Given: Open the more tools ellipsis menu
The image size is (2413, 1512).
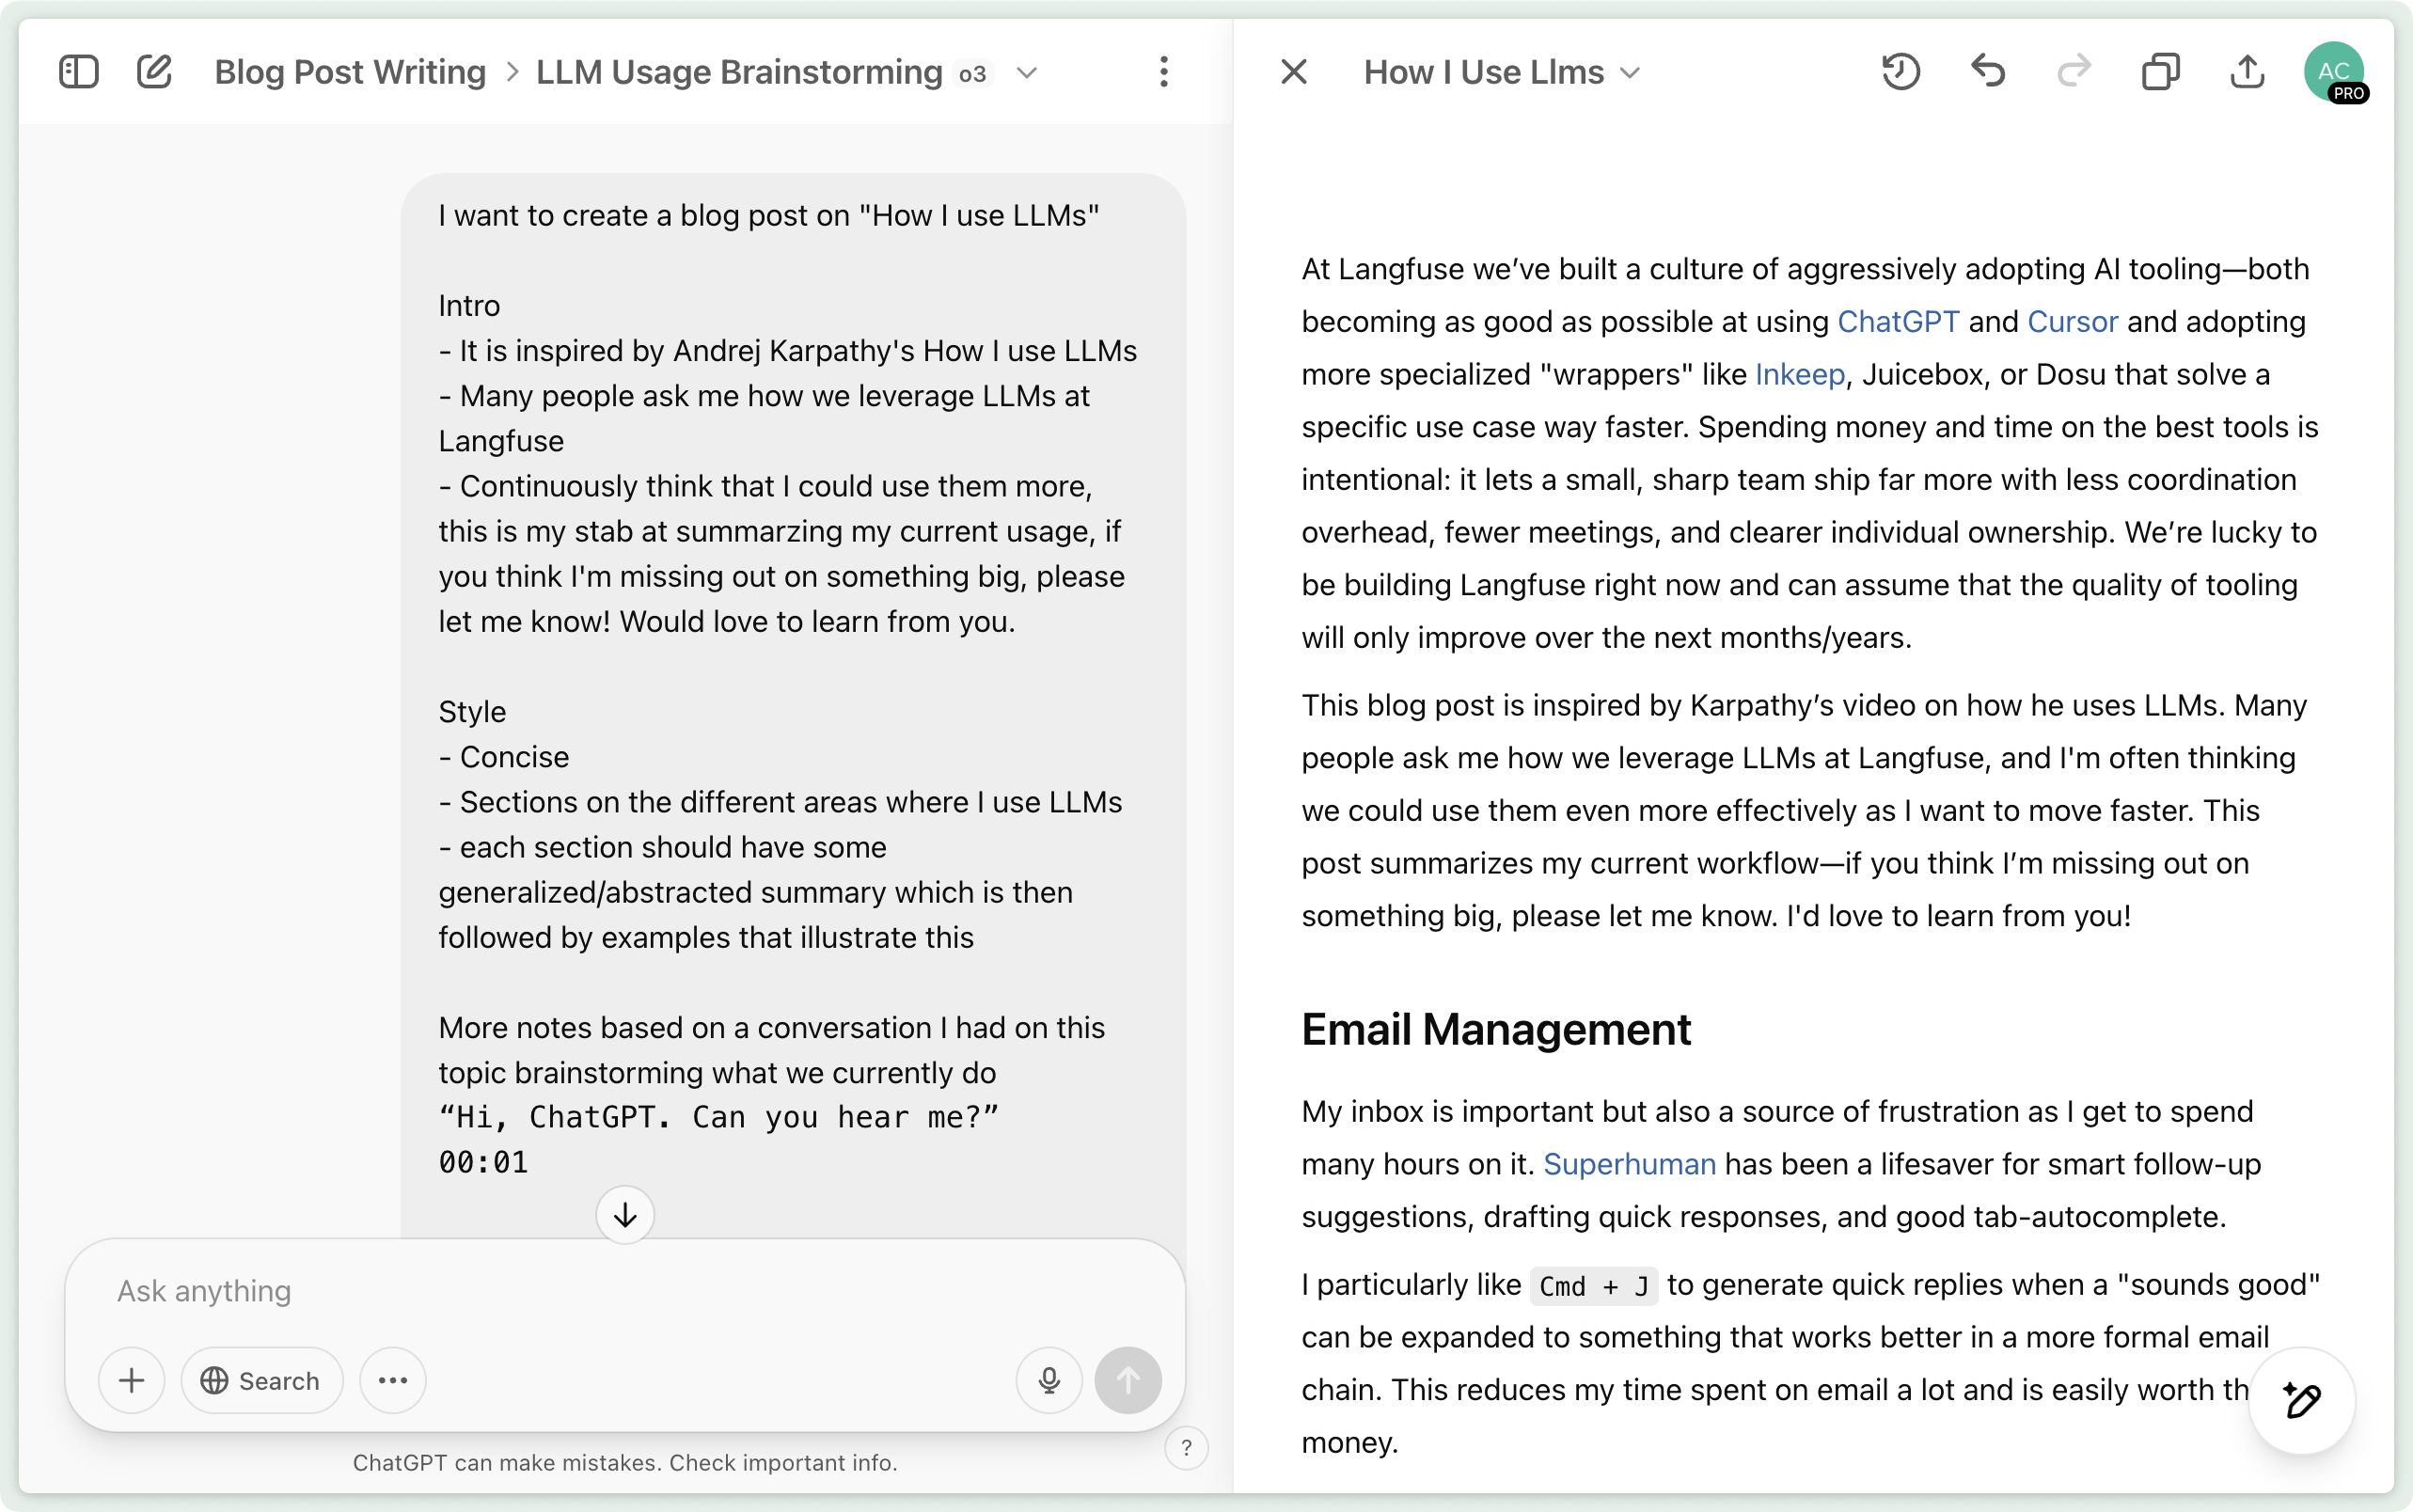Looking at the screenshot, I should 392,1380.
